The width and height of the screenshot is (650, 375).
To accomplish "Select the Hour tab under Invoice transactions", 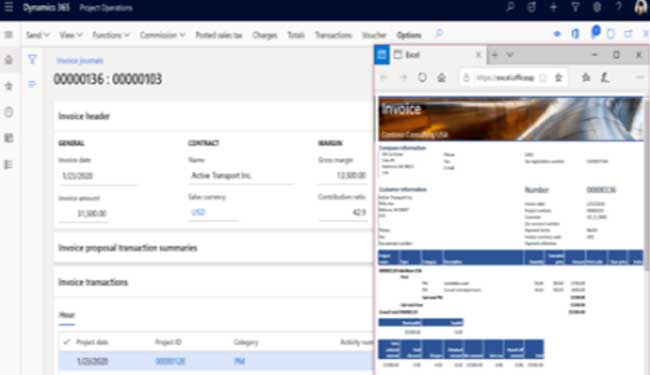I will point(67,315).
